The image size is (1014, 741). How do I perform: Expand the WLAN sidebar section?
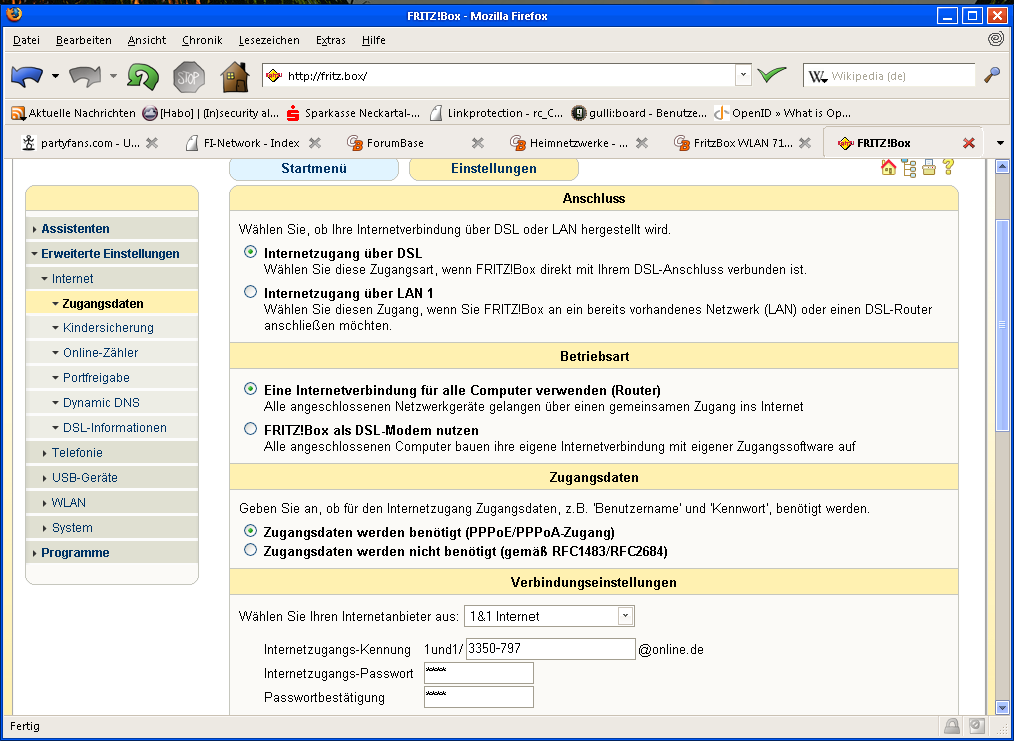69,503
